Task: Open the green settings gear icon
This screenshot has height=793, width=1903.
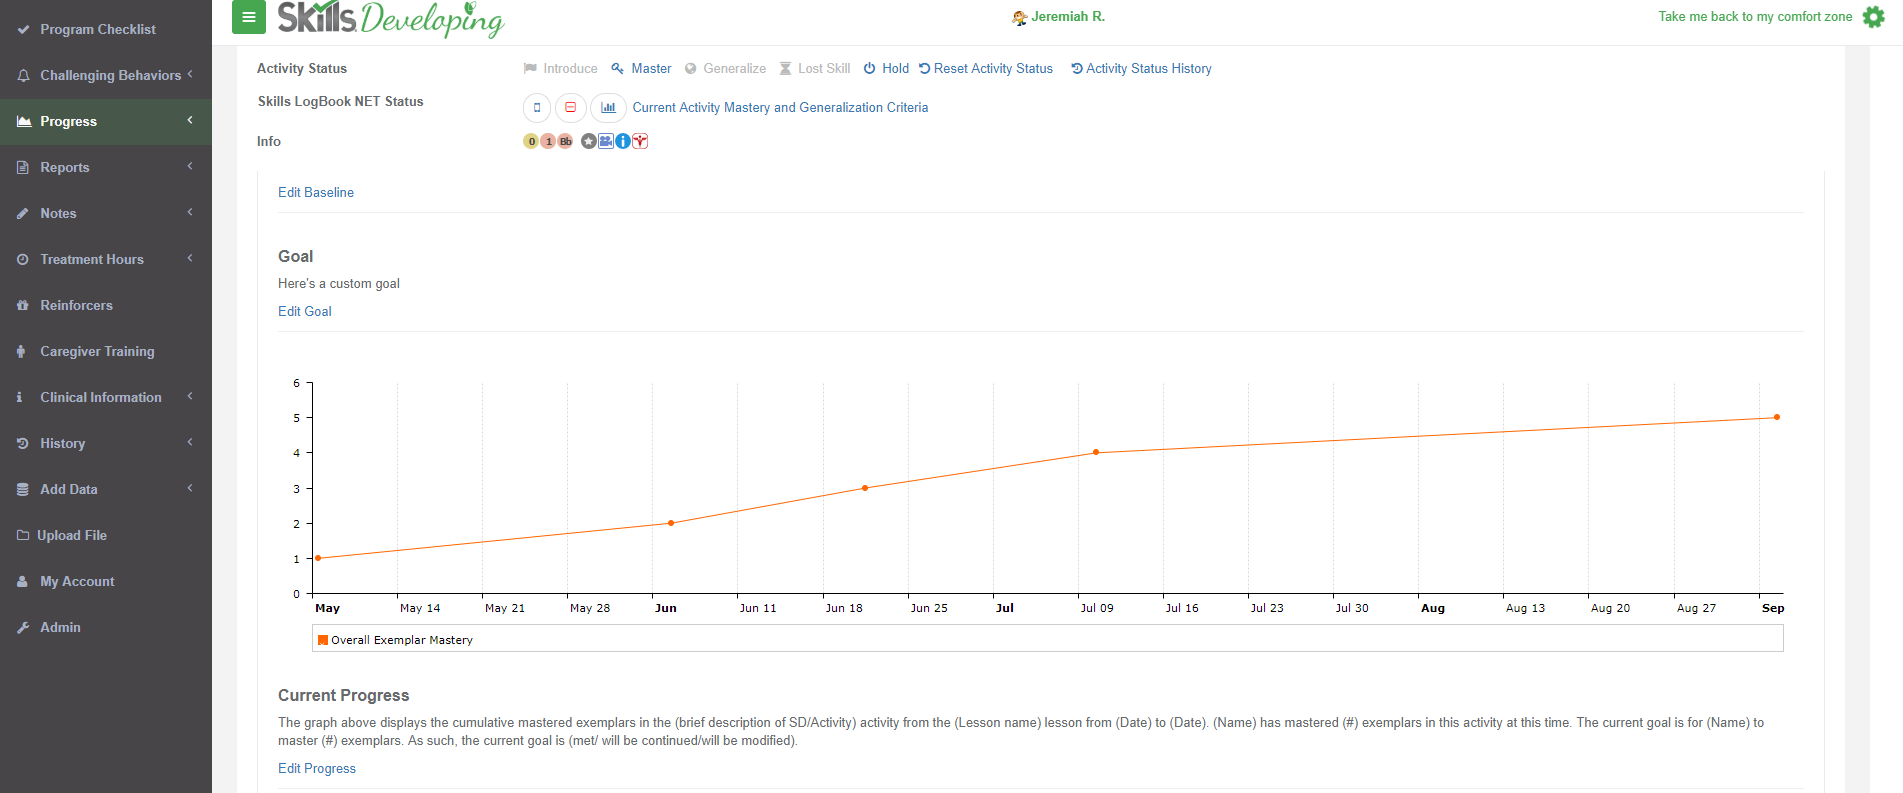Action: pos(1873,17)
